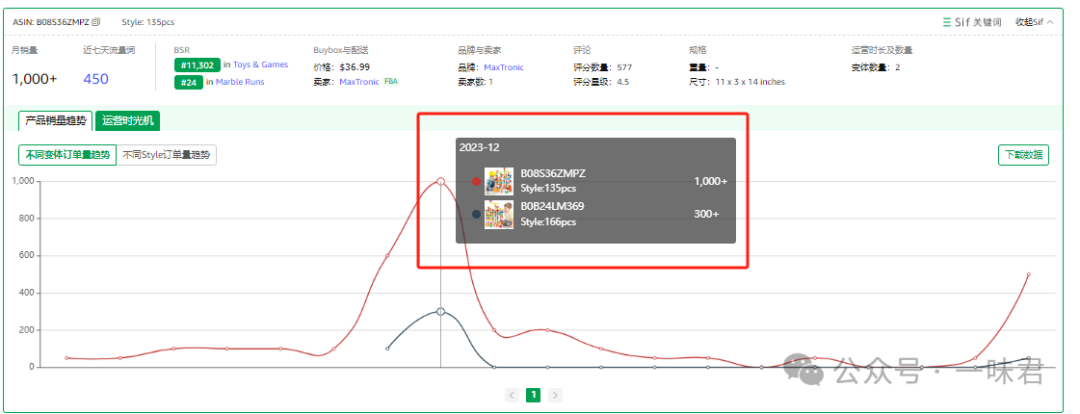
Task: Go to the next page with the right arrow
Action: tap(556, 395)
